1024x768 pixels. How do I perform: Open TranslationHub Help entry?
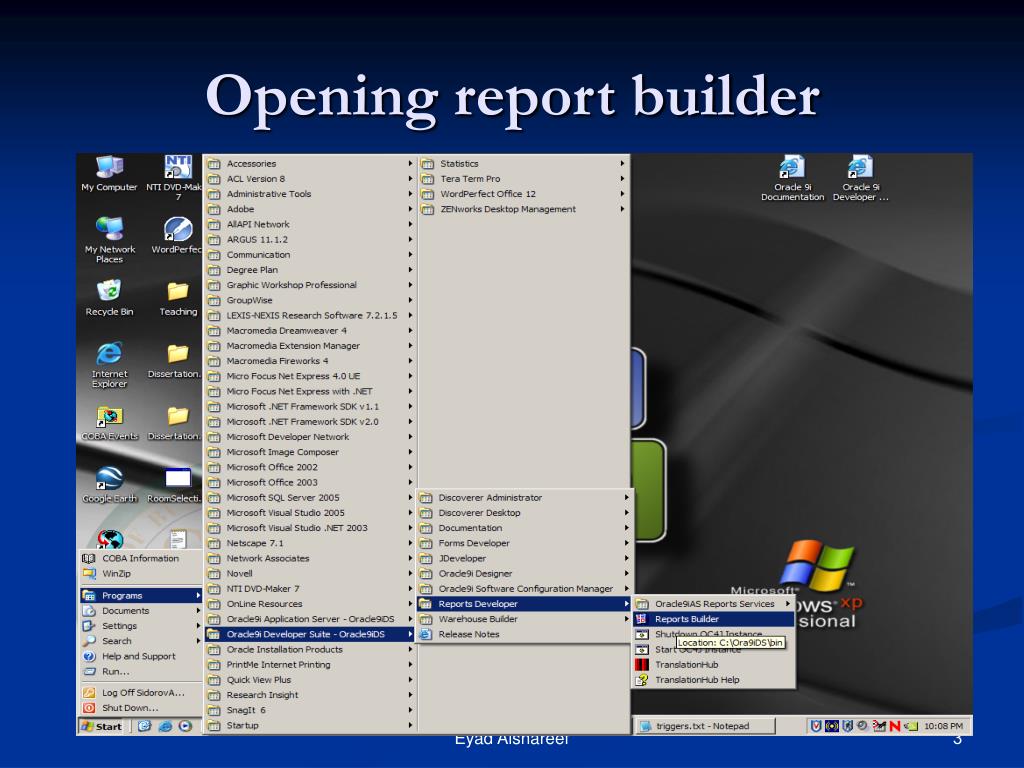[x=714, y=680]
